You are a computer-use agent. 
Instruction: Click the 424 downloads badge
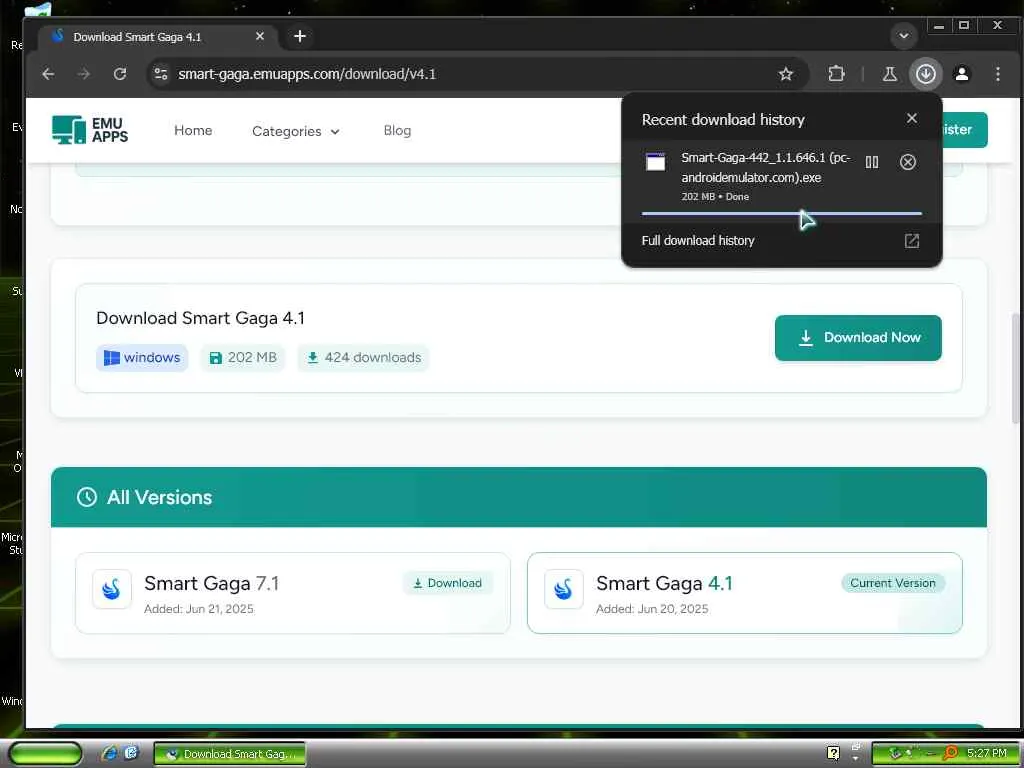click(364, 357)
